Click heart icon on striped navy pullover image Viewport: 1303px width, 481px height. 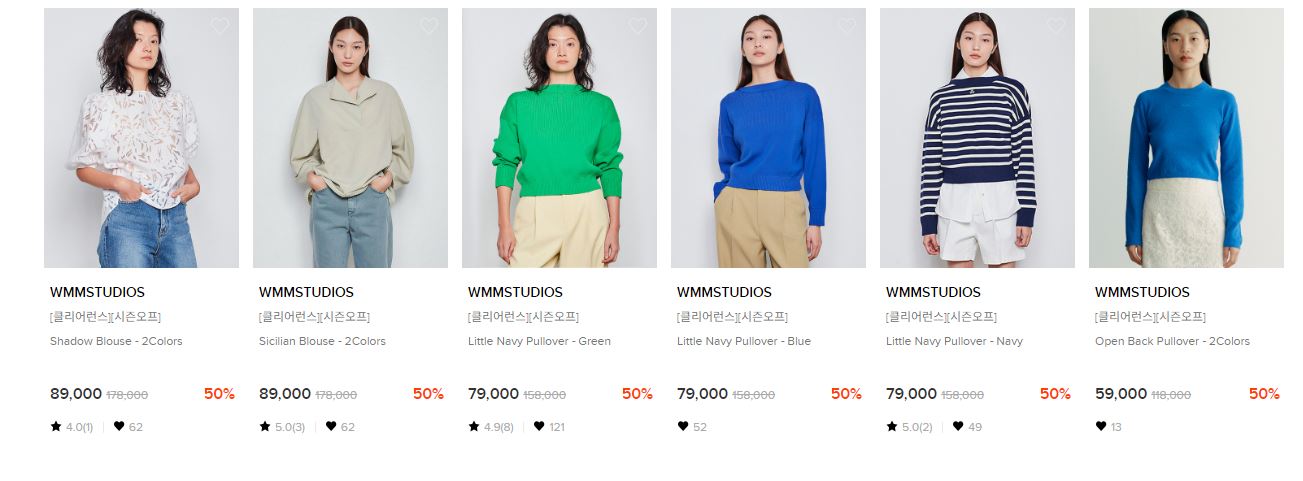1056,26
